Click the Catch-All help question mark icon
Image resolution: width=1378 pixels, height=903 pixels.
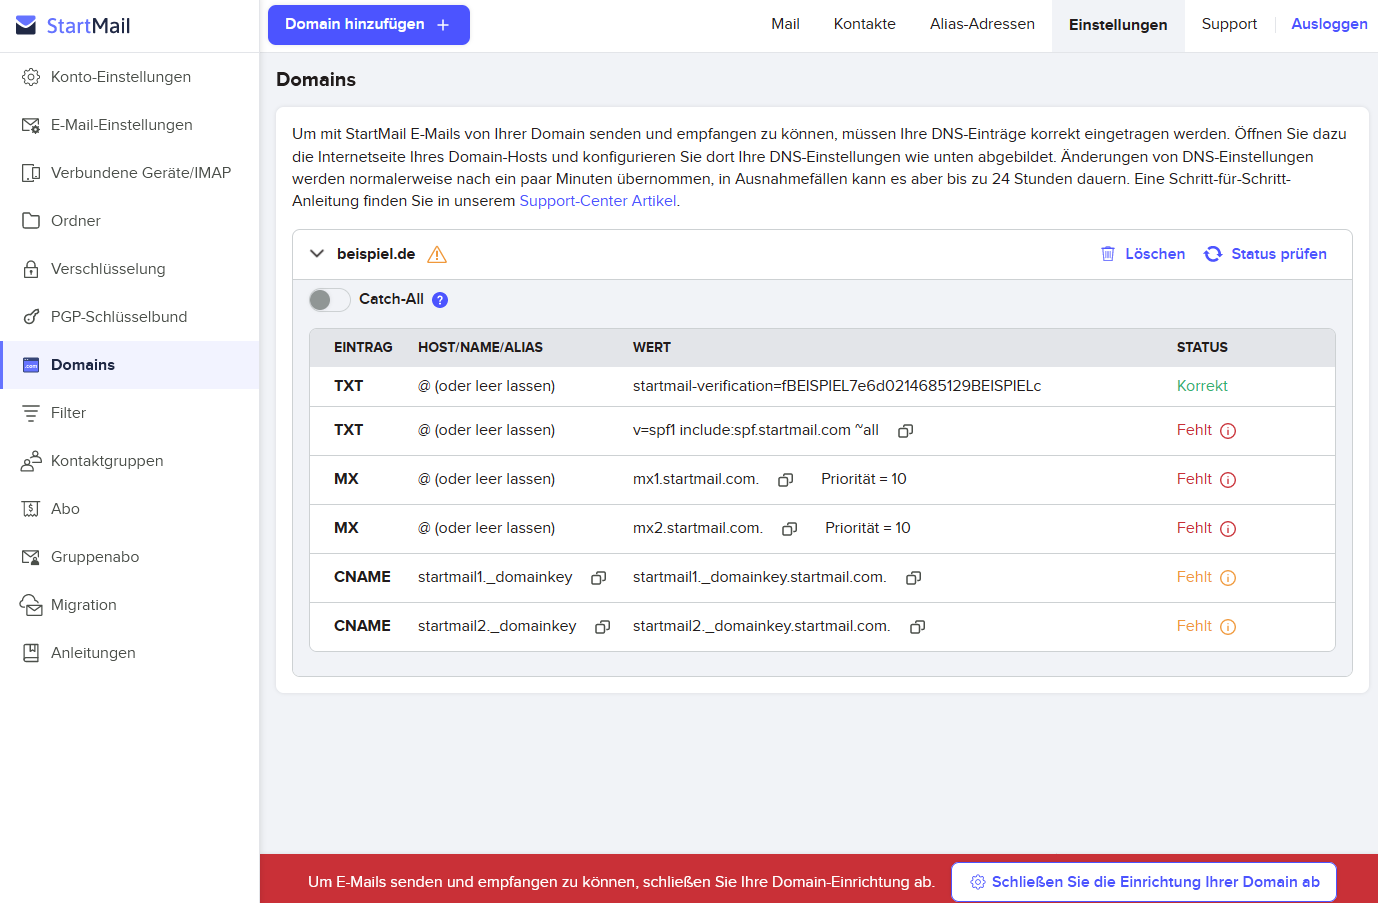tap(440, 300)
